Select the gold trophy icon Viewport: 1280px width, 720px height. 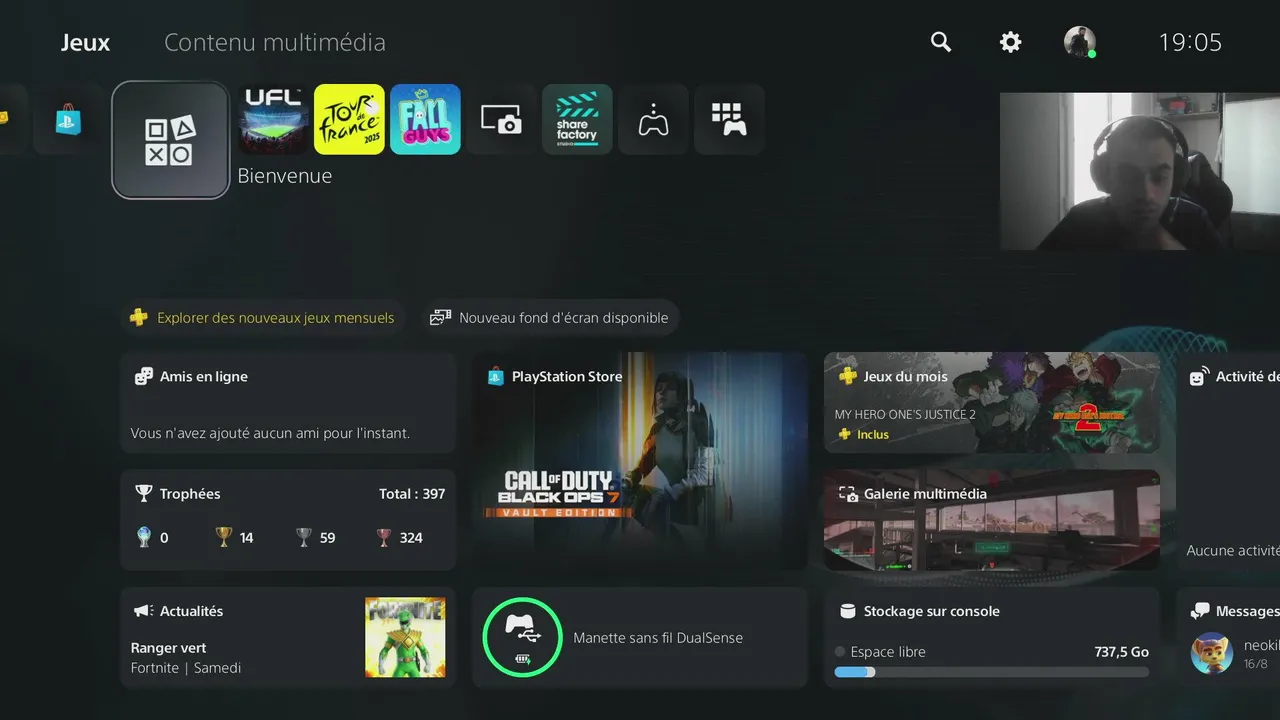click(x=224, y=538)
